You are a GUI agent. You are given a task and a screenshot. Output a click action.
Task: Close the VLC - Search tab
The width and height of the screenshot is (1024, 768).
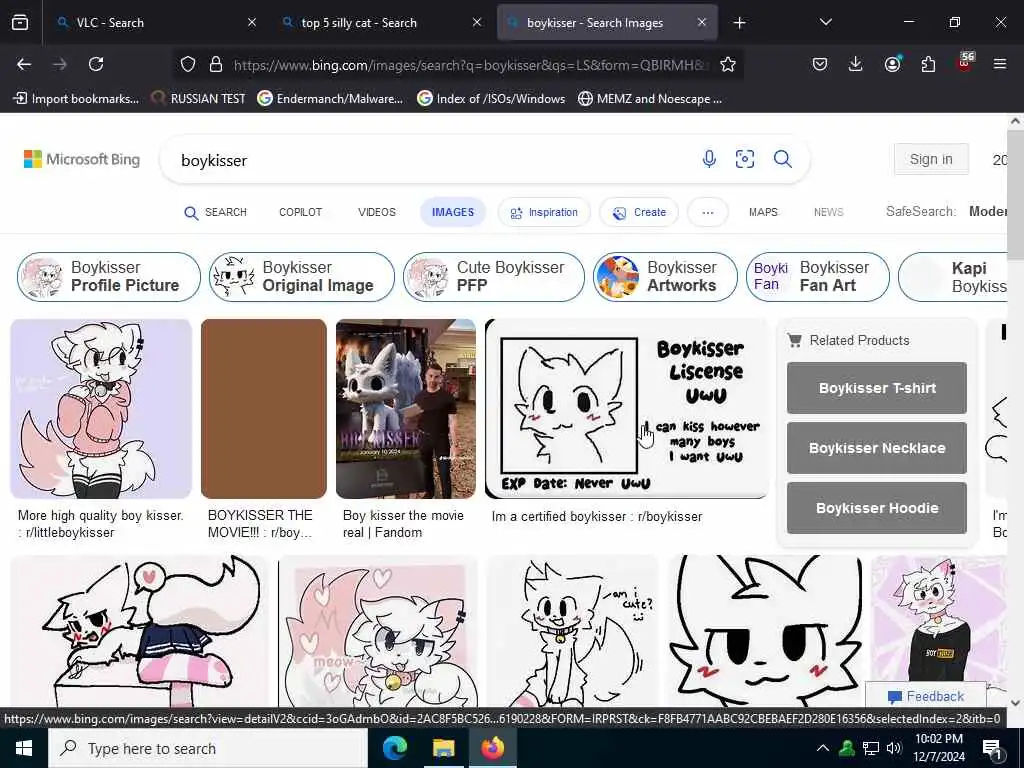[x=252, y=22]
